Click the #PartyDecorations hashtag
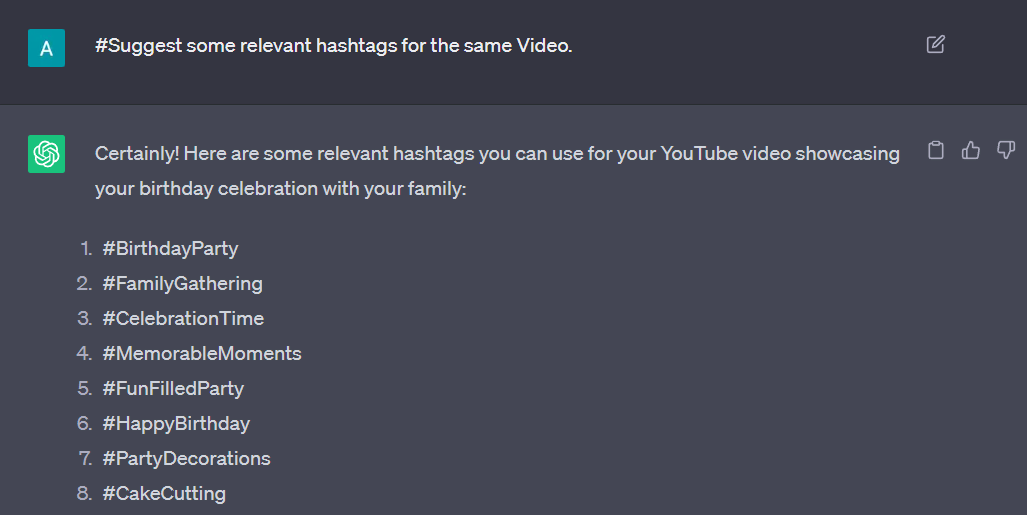 click(187, 459)
